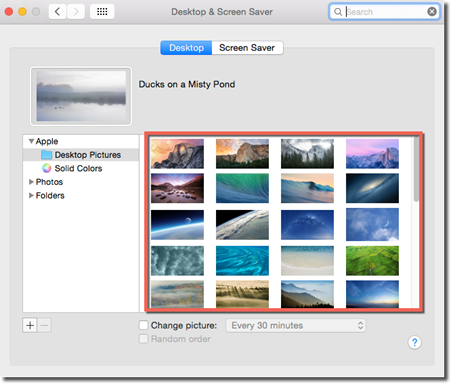Click the misty pond current wallpaper preview
The width and height of the screenshot is (451, 384).
[x=81, y=96]
